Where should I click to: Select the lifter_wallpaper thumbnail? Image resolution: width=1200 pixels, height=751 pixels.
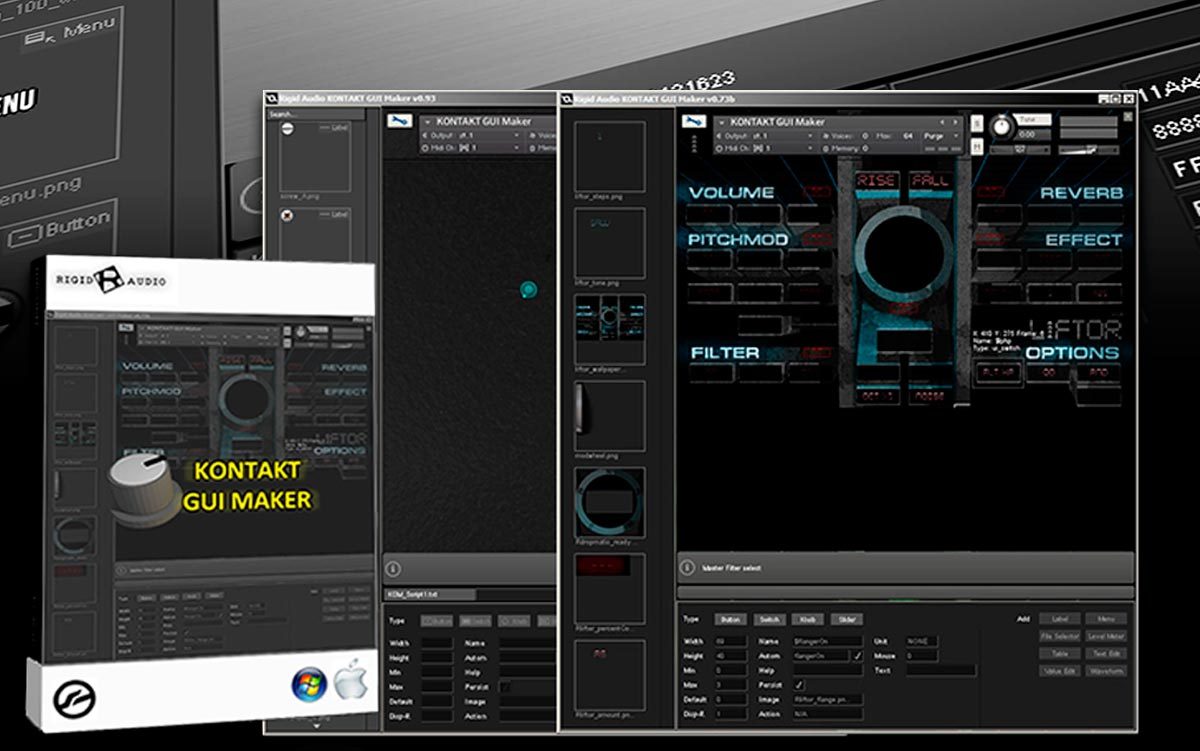pos(610,329)
